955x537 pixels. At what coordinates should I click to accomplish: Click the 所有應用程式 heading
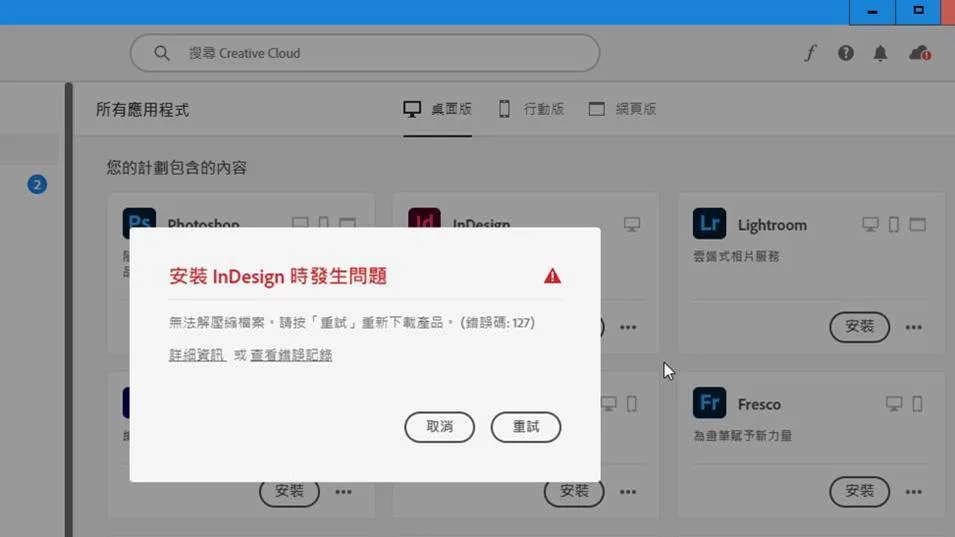point(143,110)
